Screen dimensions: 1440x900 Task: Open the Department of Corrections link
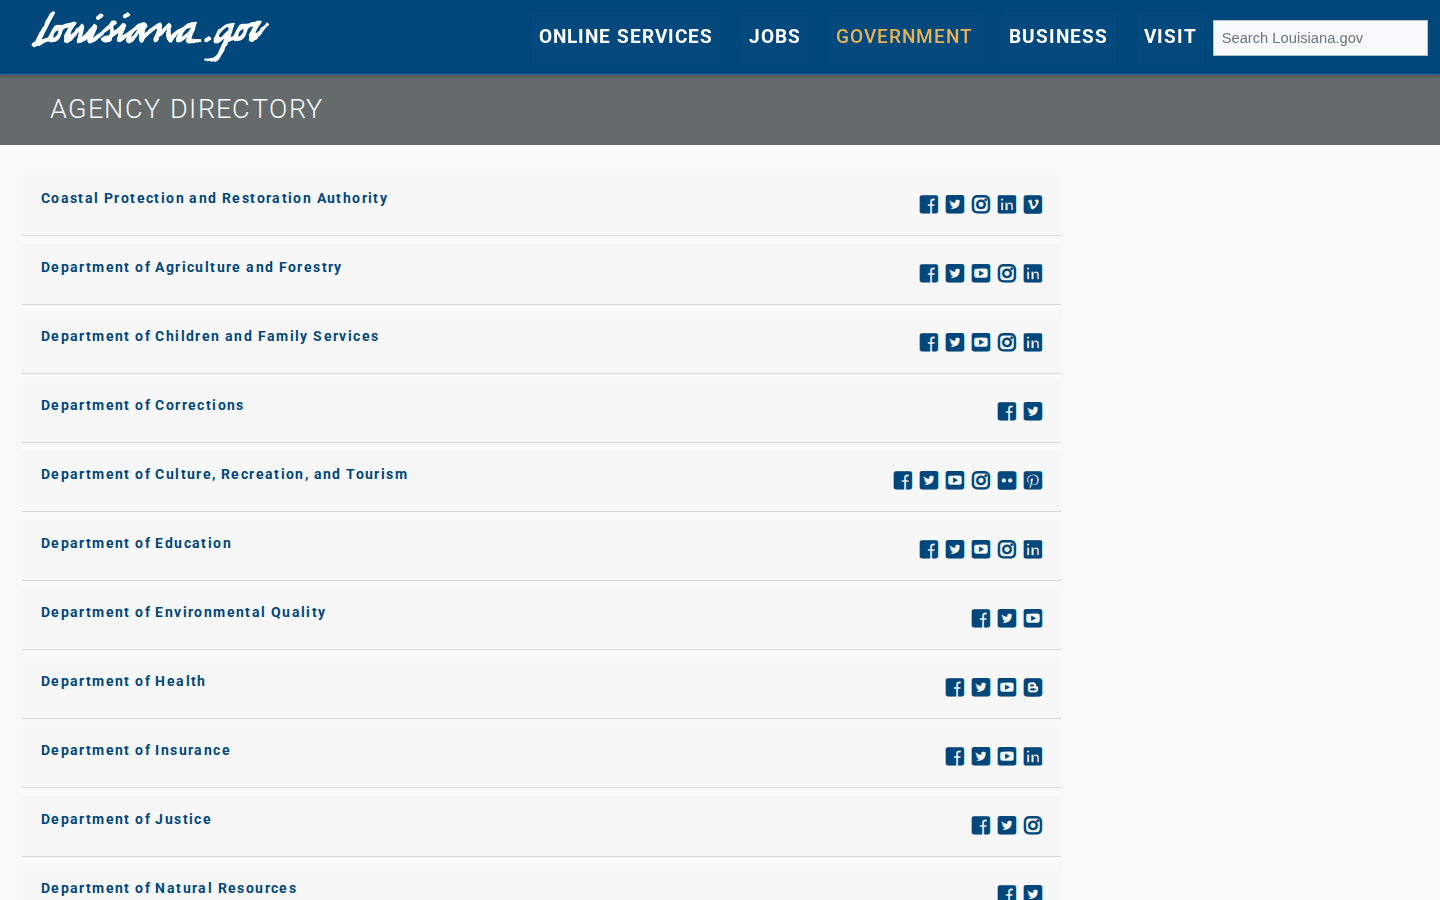(x=142, y=405)
